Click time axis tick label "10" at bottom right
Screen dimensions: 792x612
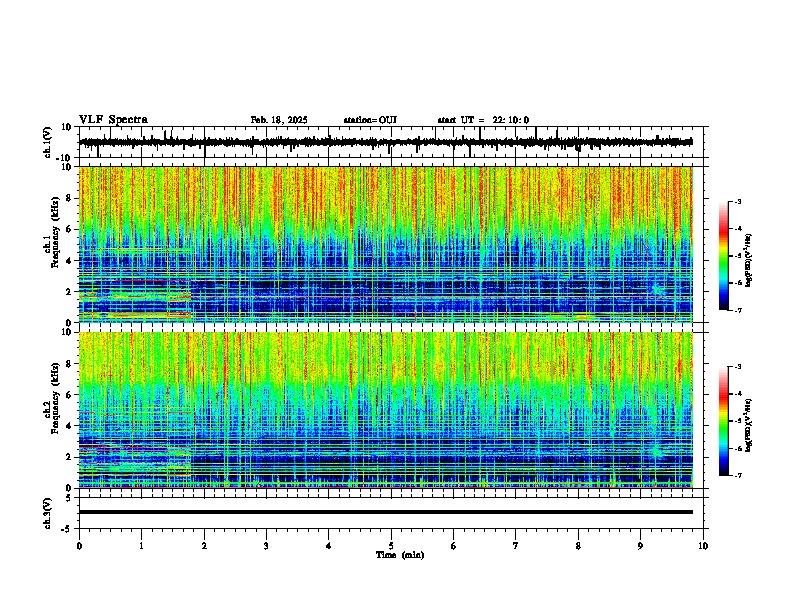(703, 546)
